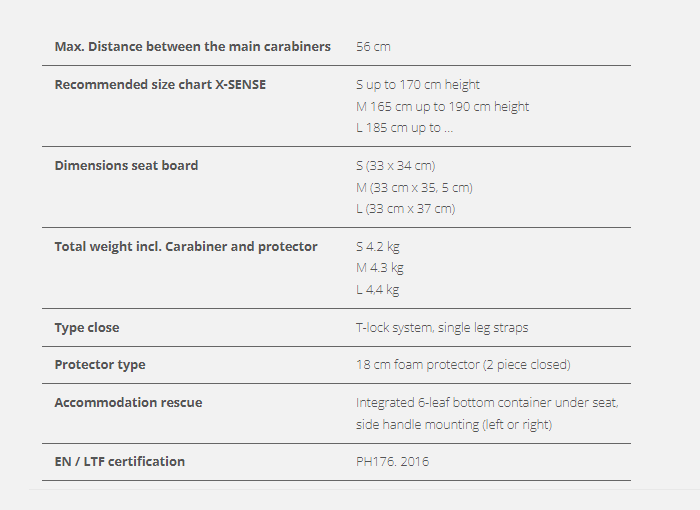Viewport: 700px width, 510px height.
Task: Click the "Recommended size chart X-SENSE" heading
Action: [x=160, y=85]
